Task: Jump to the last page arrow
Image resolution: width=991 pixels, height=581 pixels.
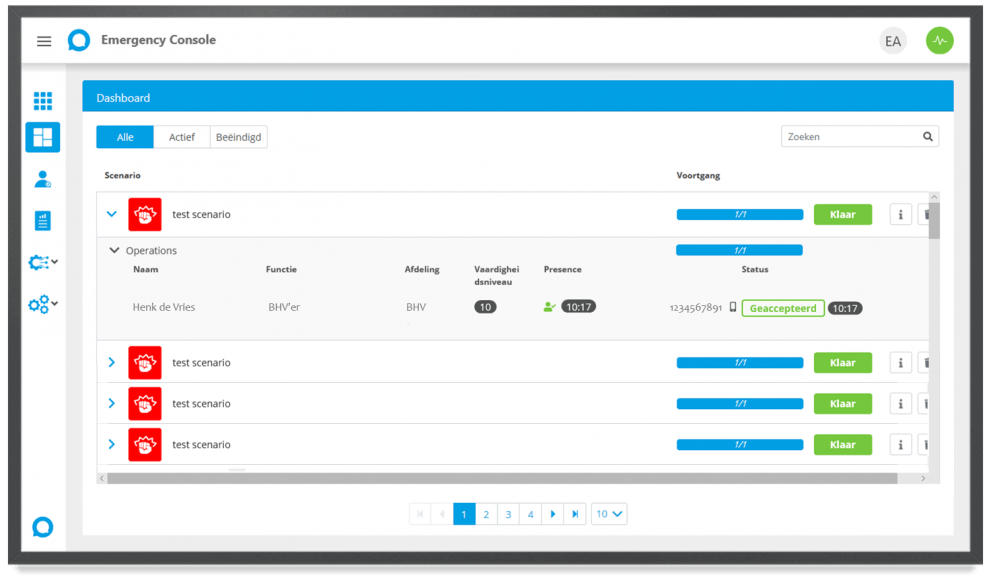Action: click(x=575, y=514)
